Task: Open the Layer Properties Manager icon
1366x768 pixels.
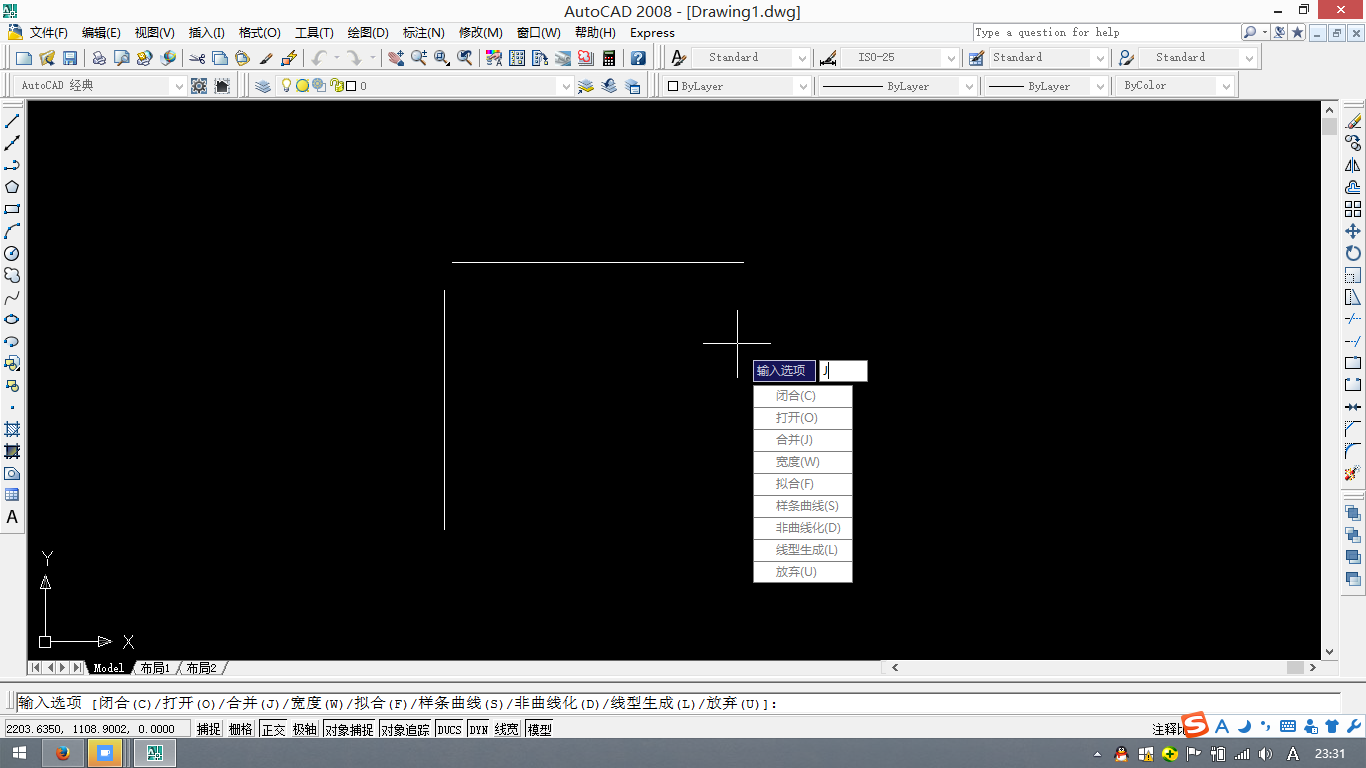Action: click(x=263, y=86)
